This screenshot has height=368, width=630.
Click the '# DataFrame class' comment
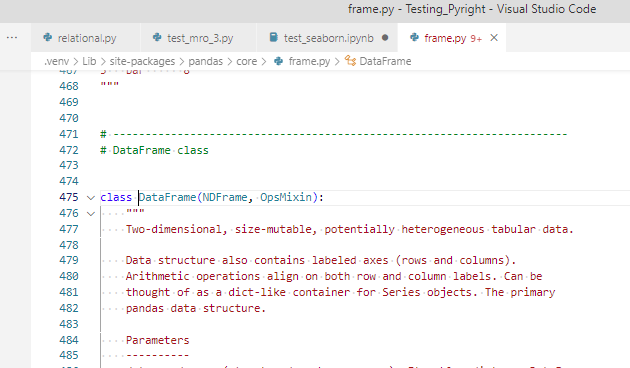click(154, 150)
